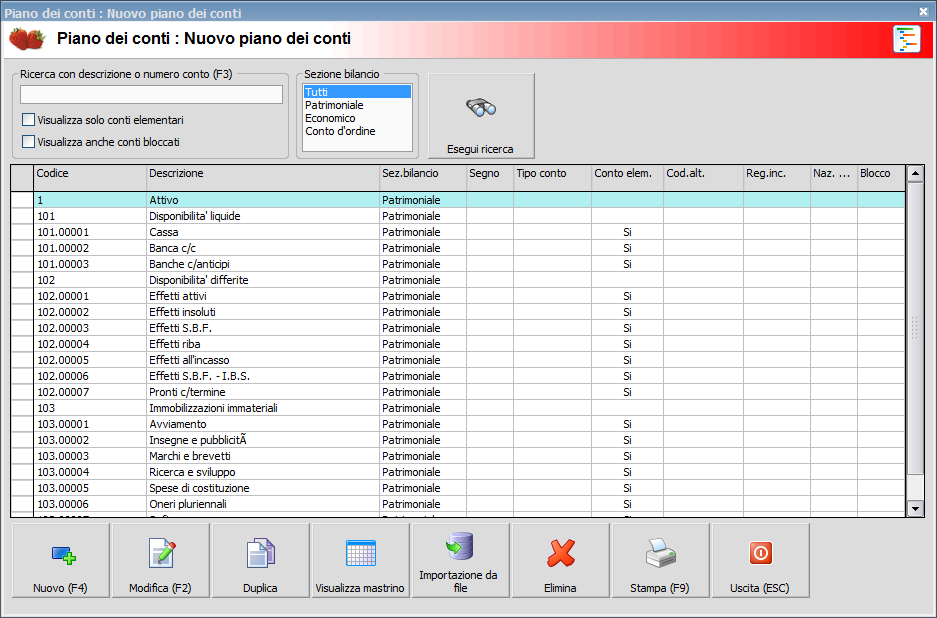
Task: Enable Visualizza solo conti elementari
Action: 29,120
